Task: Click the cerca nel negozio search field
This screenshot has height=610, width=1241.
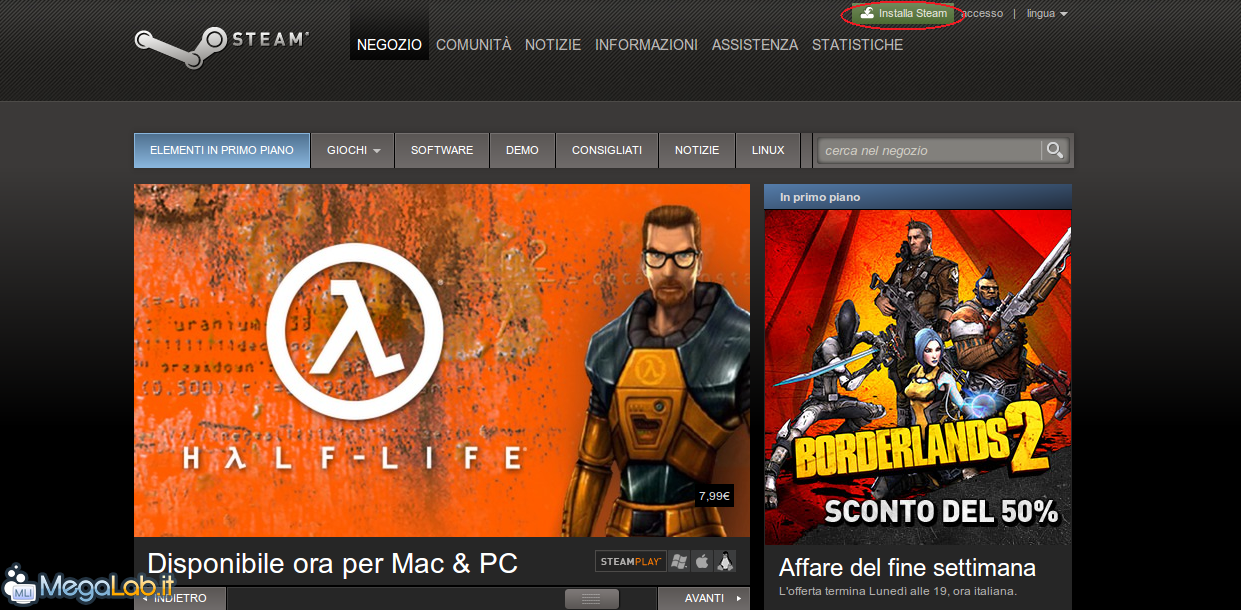Action: (930, 150)
